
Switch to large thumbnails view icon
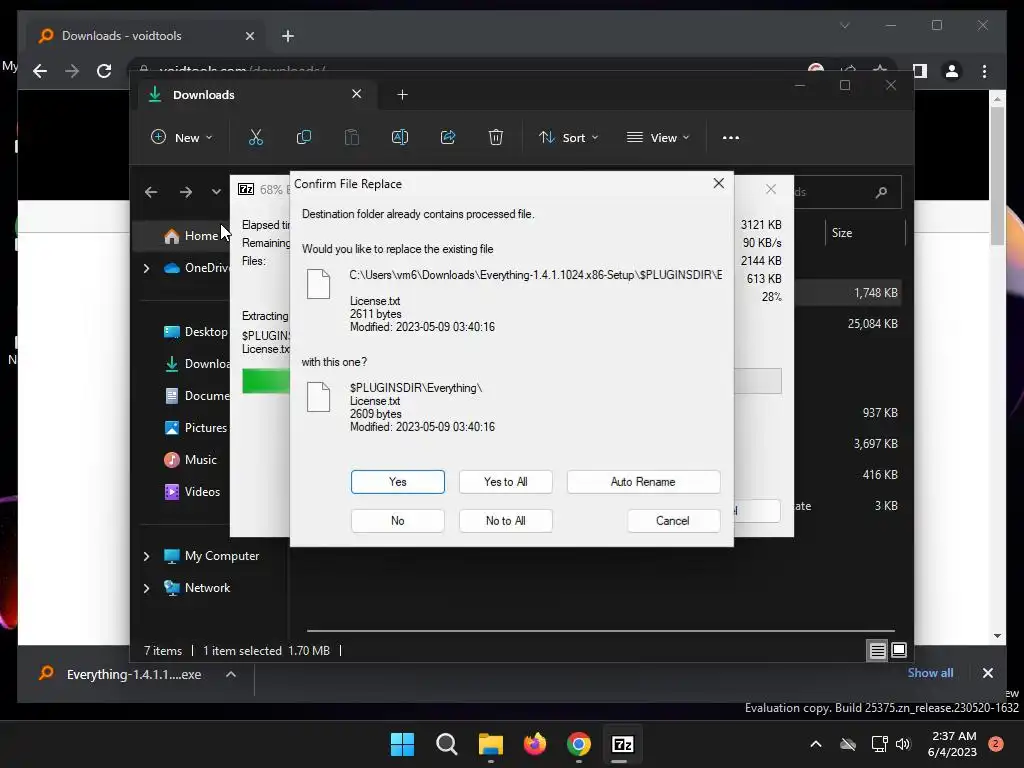[899, 650]
